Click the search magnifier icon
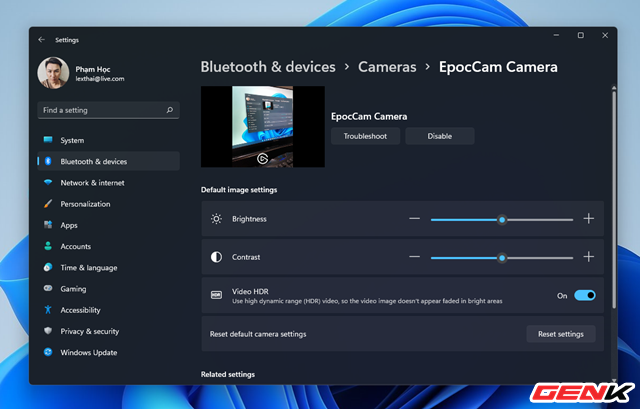This screenshot has width=640, height=409. tap(170, 110)
